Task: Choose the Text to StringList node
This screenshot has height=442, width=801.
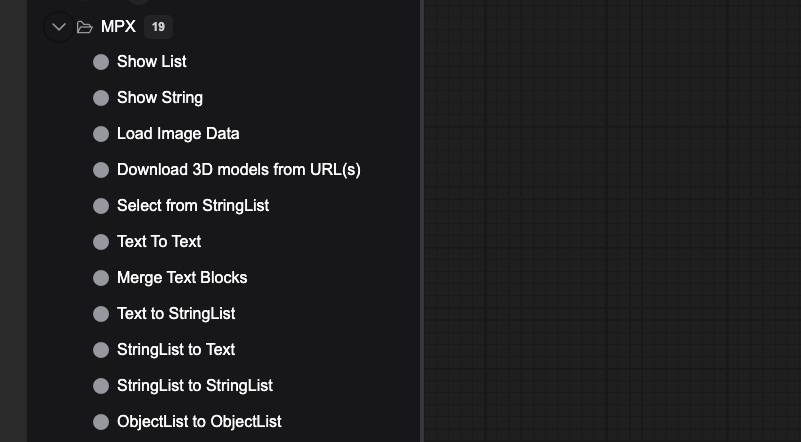Action: [176, 314]
